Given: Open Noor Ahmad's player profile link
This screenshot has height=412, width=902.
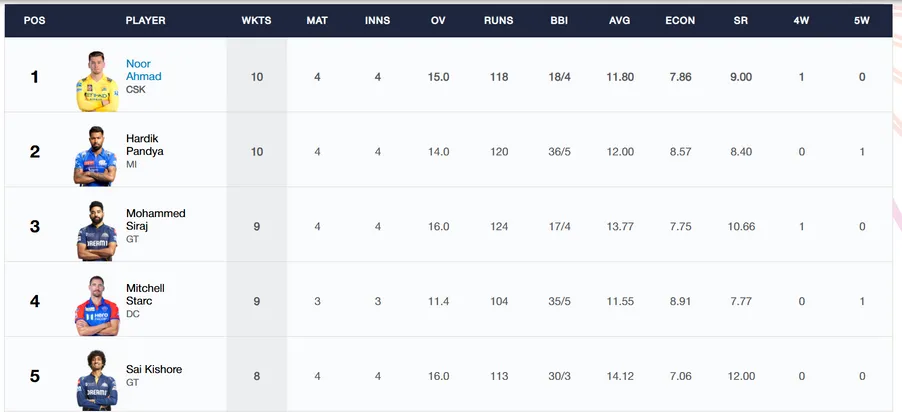Looking at the screenshot, I should 143,70.
